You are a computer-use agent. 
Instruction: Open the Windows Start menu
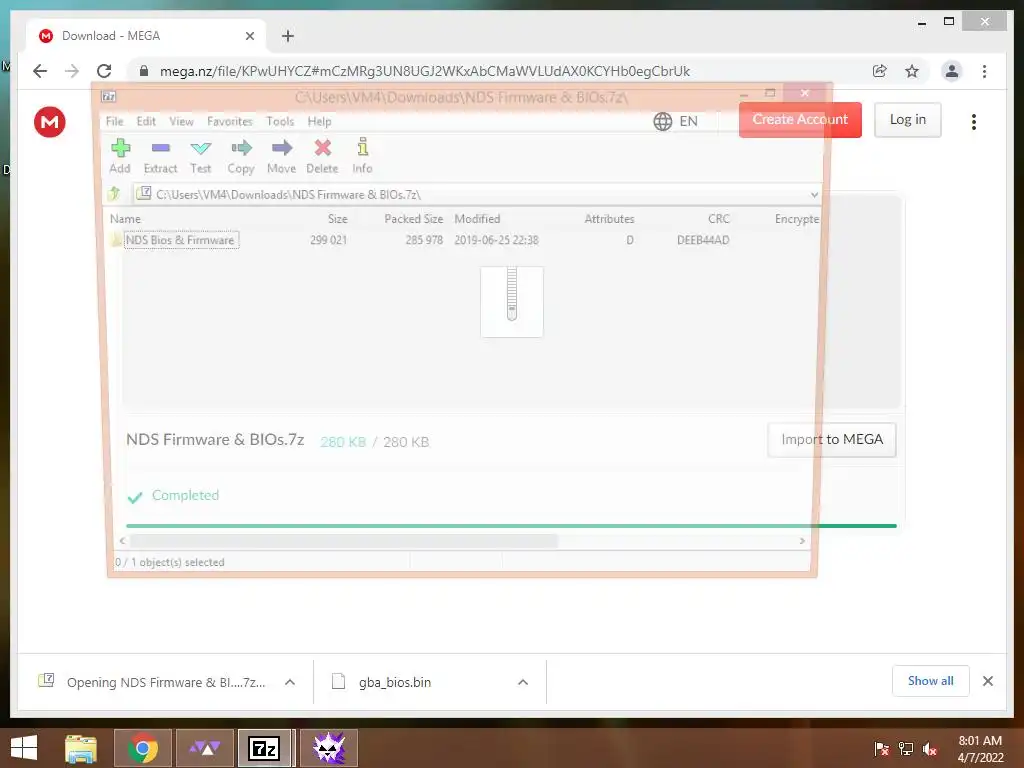click(x=24, y=748)
